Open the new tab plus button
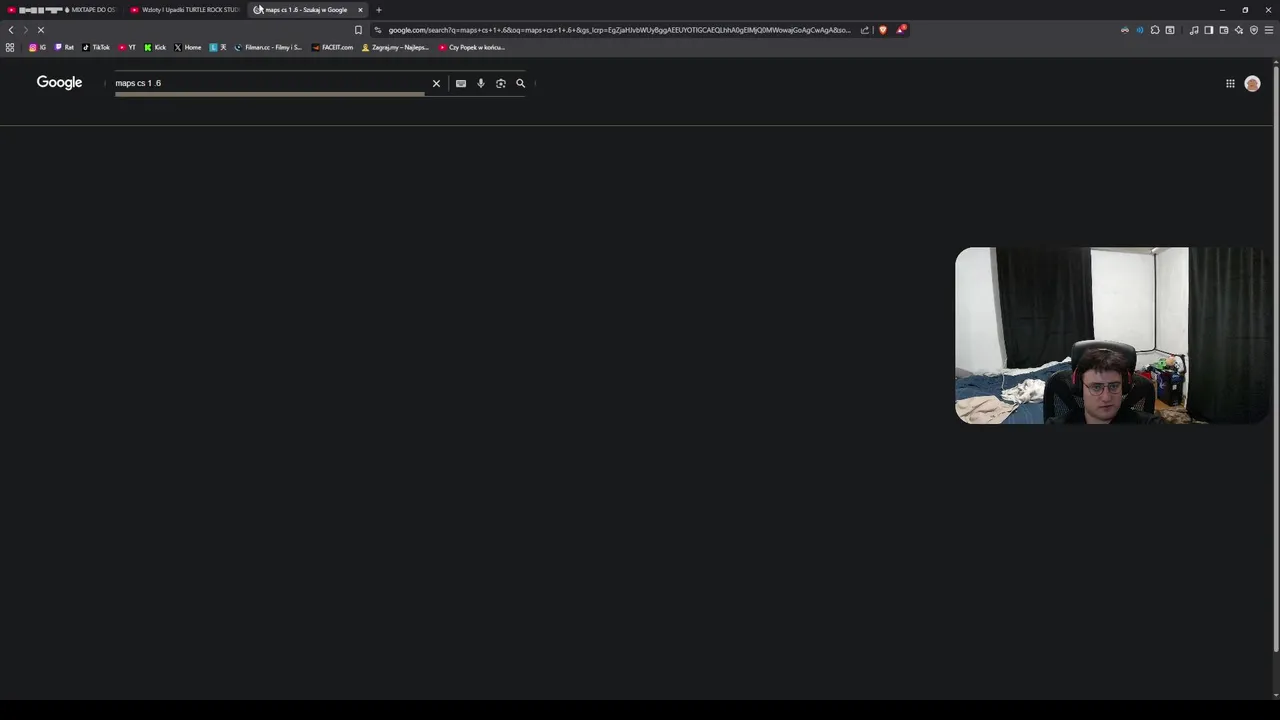The height and width of the screenshot is (720, 1280). click(379, 10)
